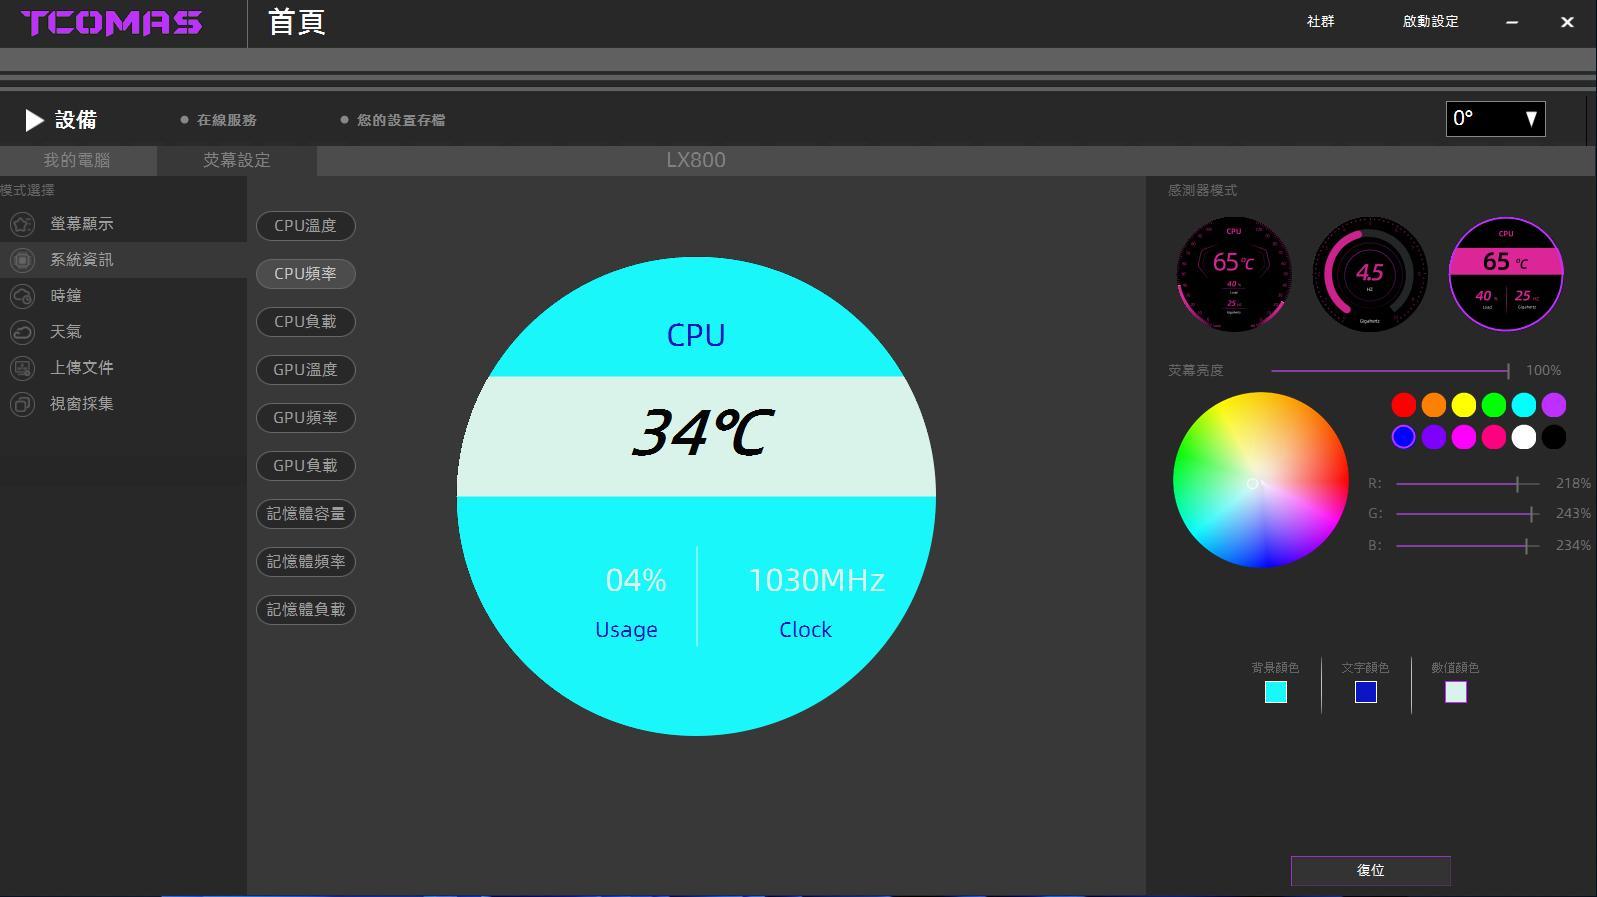Image resolution: width=1597 pixels, height=897 pixels.
Task: Adjust the 熒幕亮度 brightness slider
Action: (x=1390, y=371)
